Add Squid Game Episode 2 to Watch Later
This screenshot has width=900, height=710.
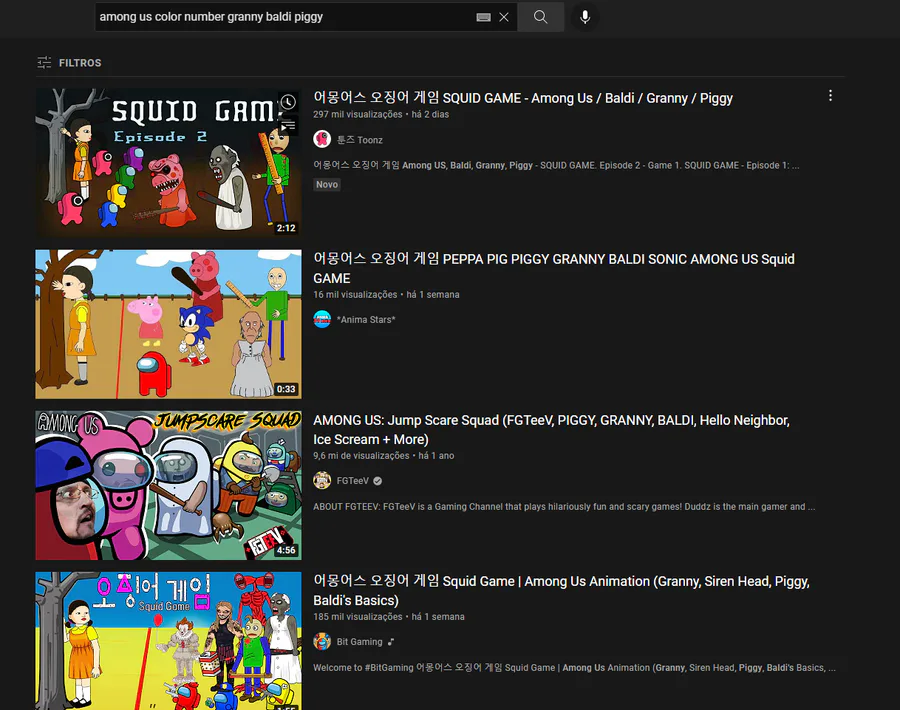click(x=288, y=102)
